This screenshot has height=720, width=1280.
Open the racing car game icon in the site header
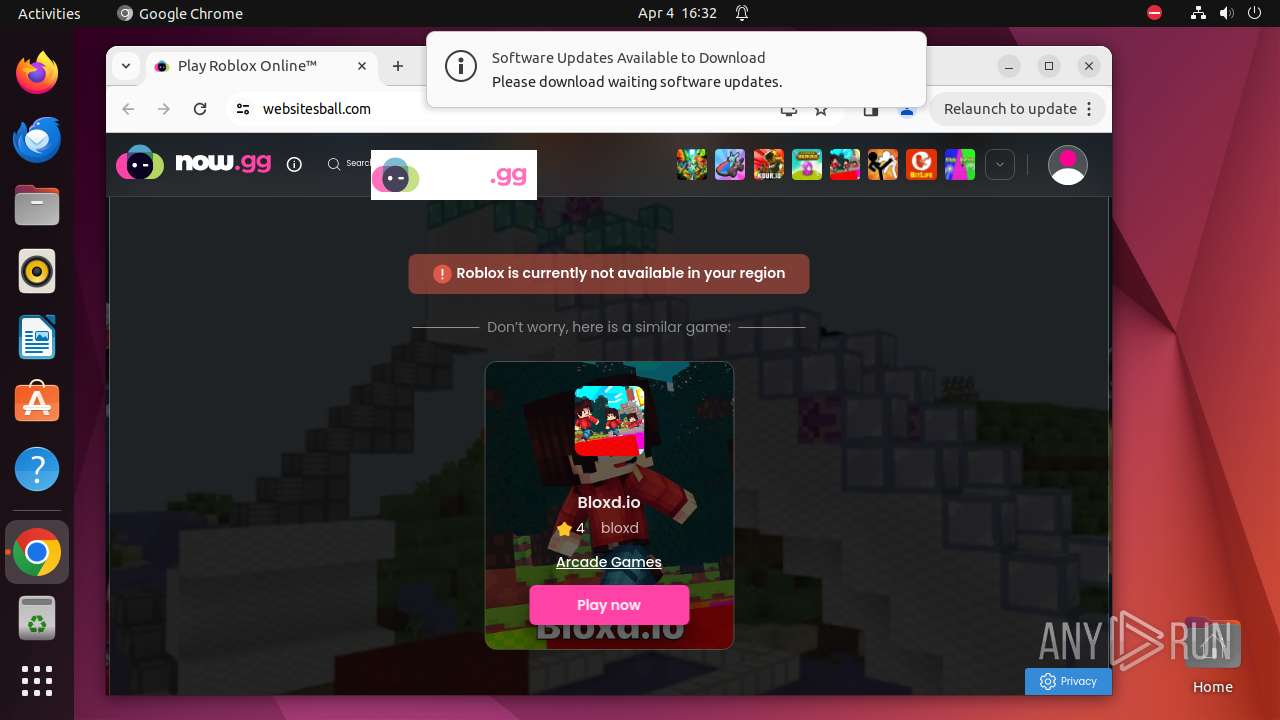click(730, 164)
